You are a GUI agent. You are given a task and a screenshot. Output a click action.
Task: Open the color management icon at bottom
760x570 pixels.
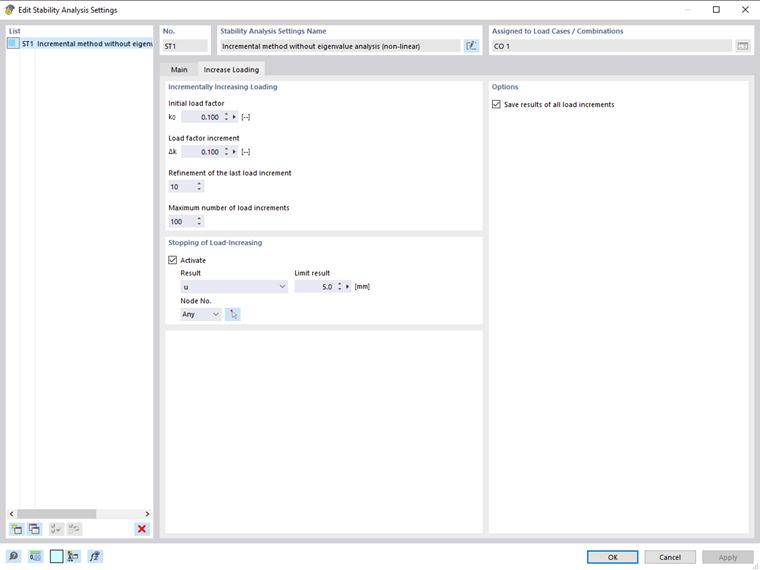pos(74,556)
